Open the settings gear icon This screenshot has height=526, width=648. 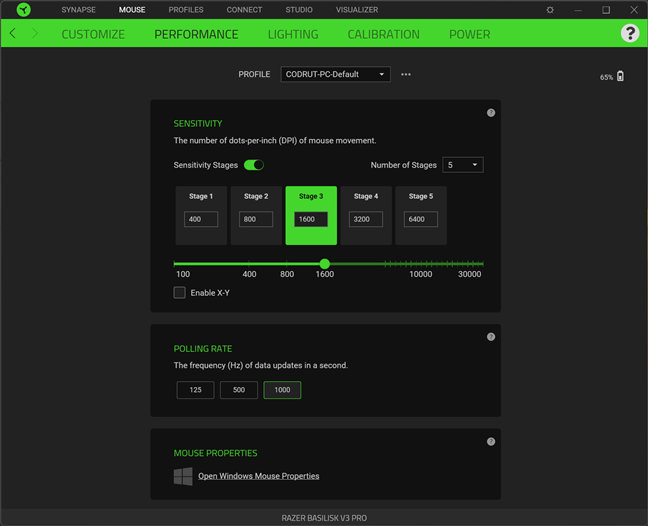tap(550, 10)
